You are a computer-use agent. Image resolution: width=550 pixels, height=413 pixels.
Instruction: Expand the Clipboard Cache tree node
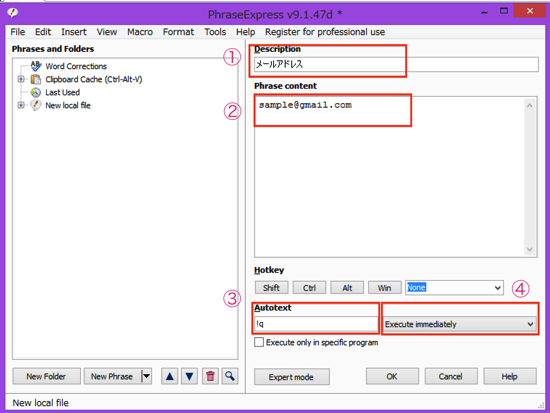point(21,79)
